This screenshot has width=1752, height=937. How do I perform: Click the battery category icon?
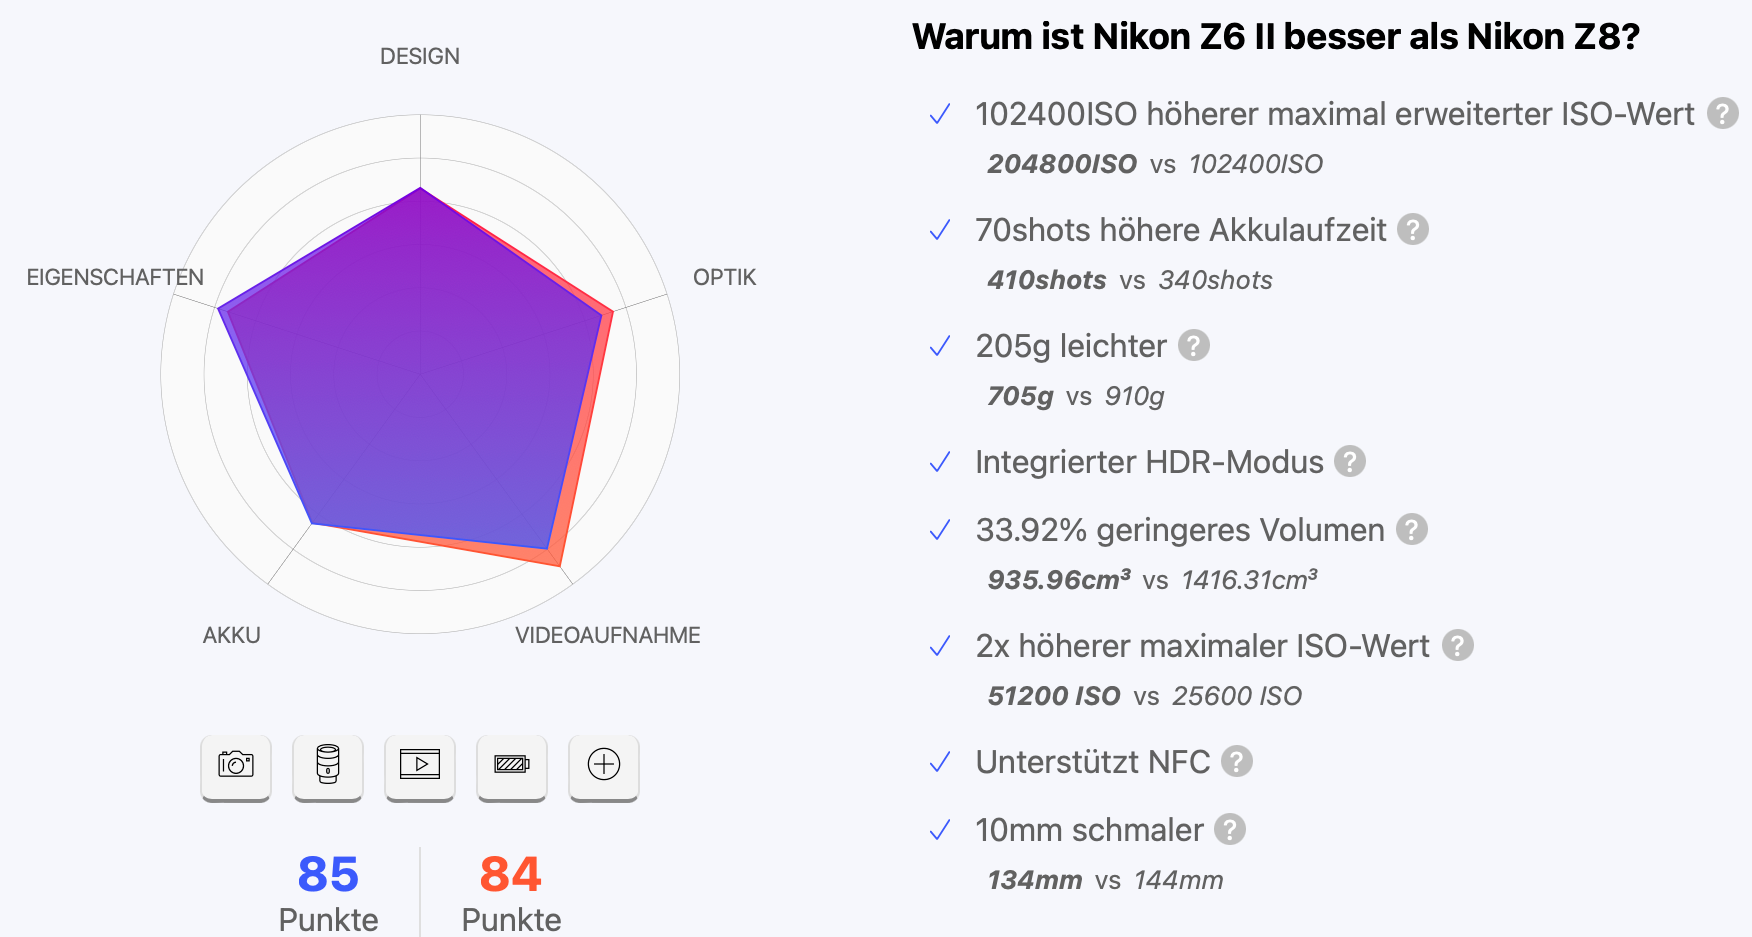[x=512, y=765]
